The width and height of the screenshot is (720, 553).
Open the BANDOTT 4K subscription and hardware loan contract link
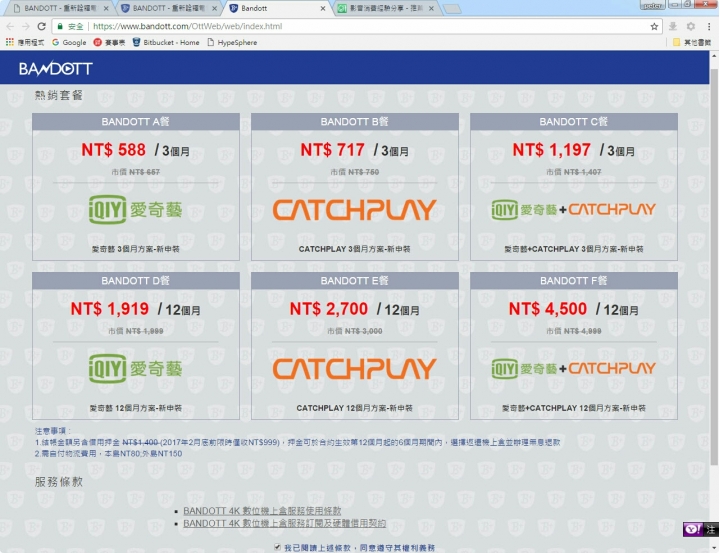pos(285,523)
